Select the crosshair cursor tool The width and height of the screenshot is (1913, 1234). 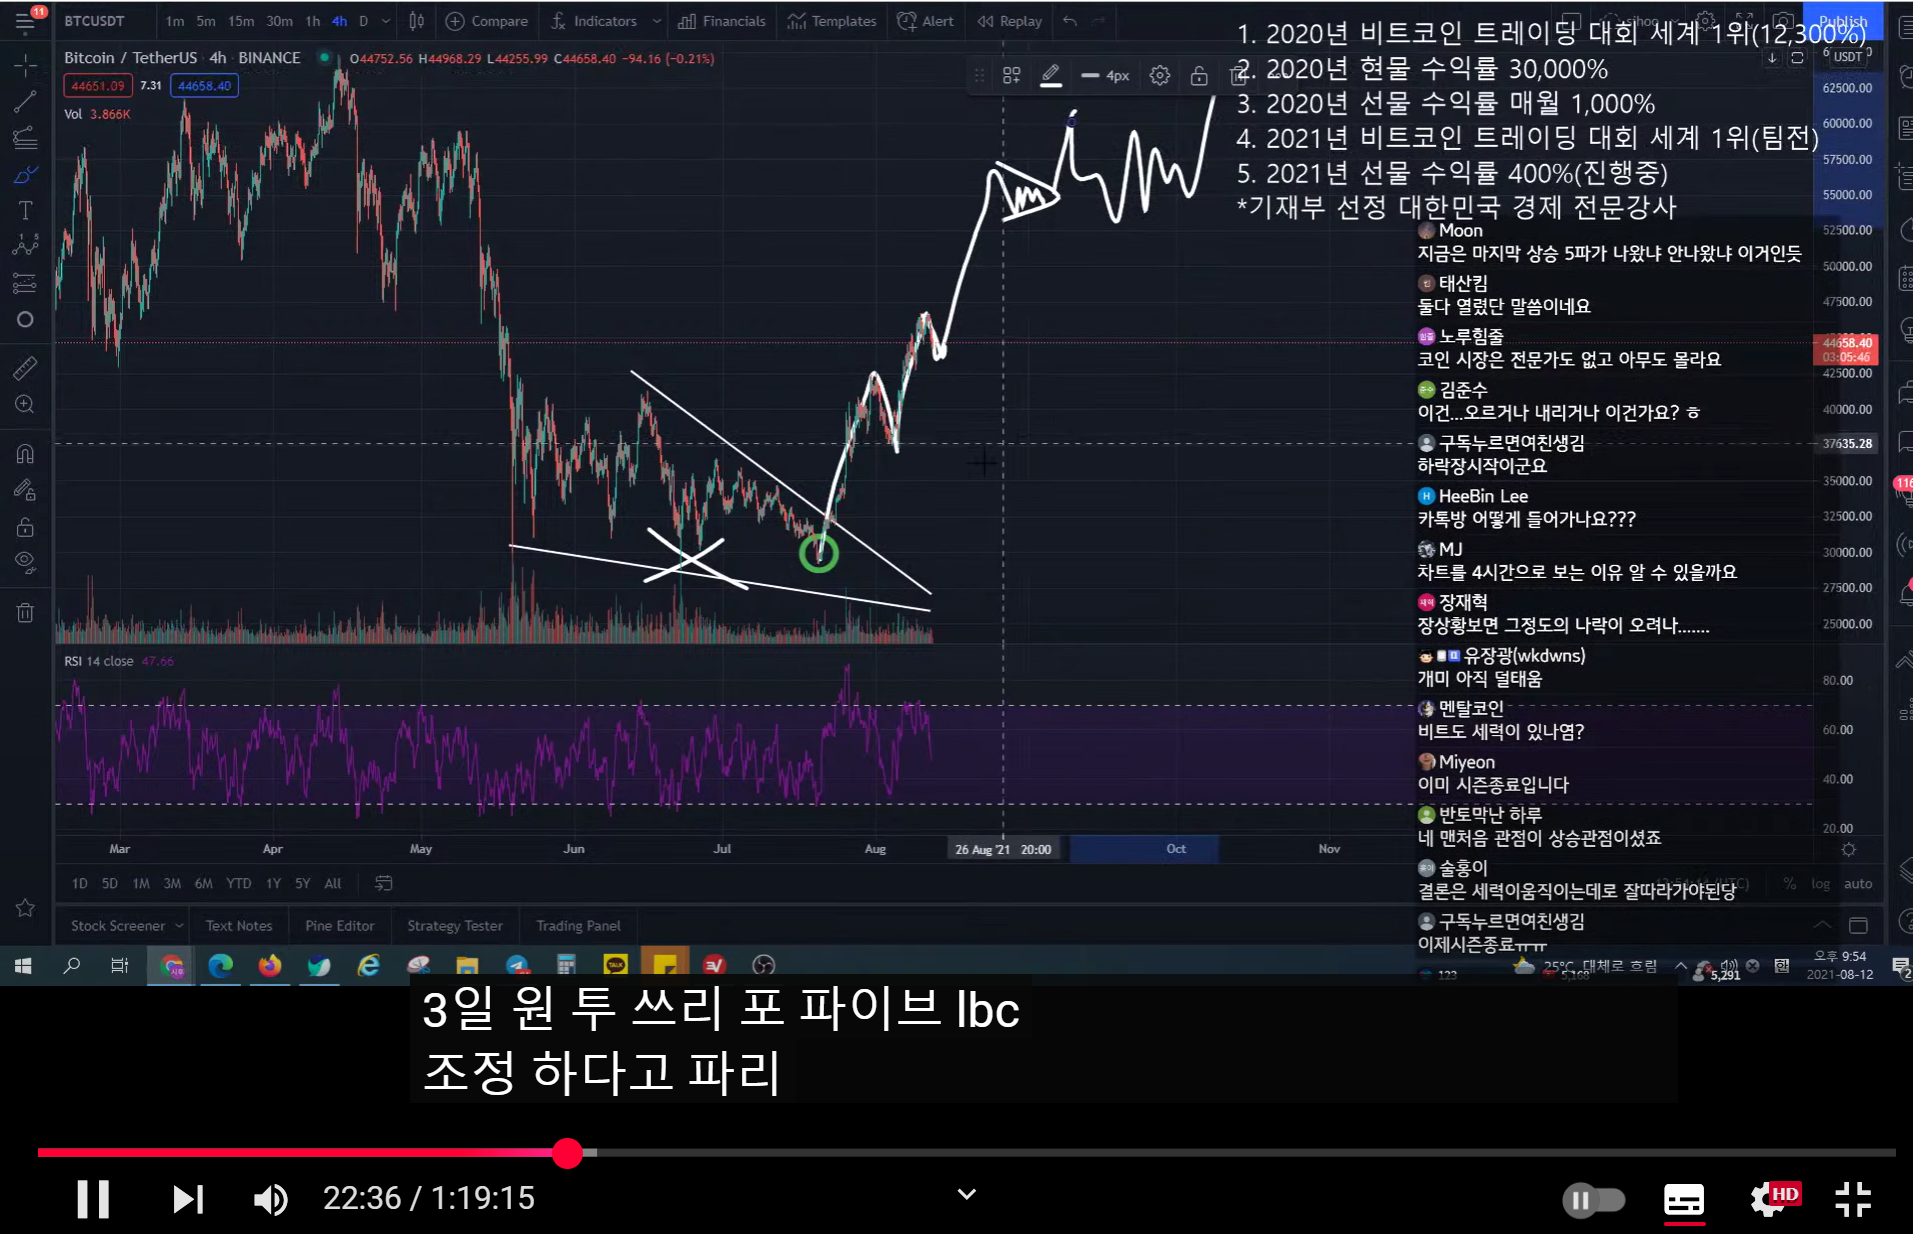[x=25, y=66]
